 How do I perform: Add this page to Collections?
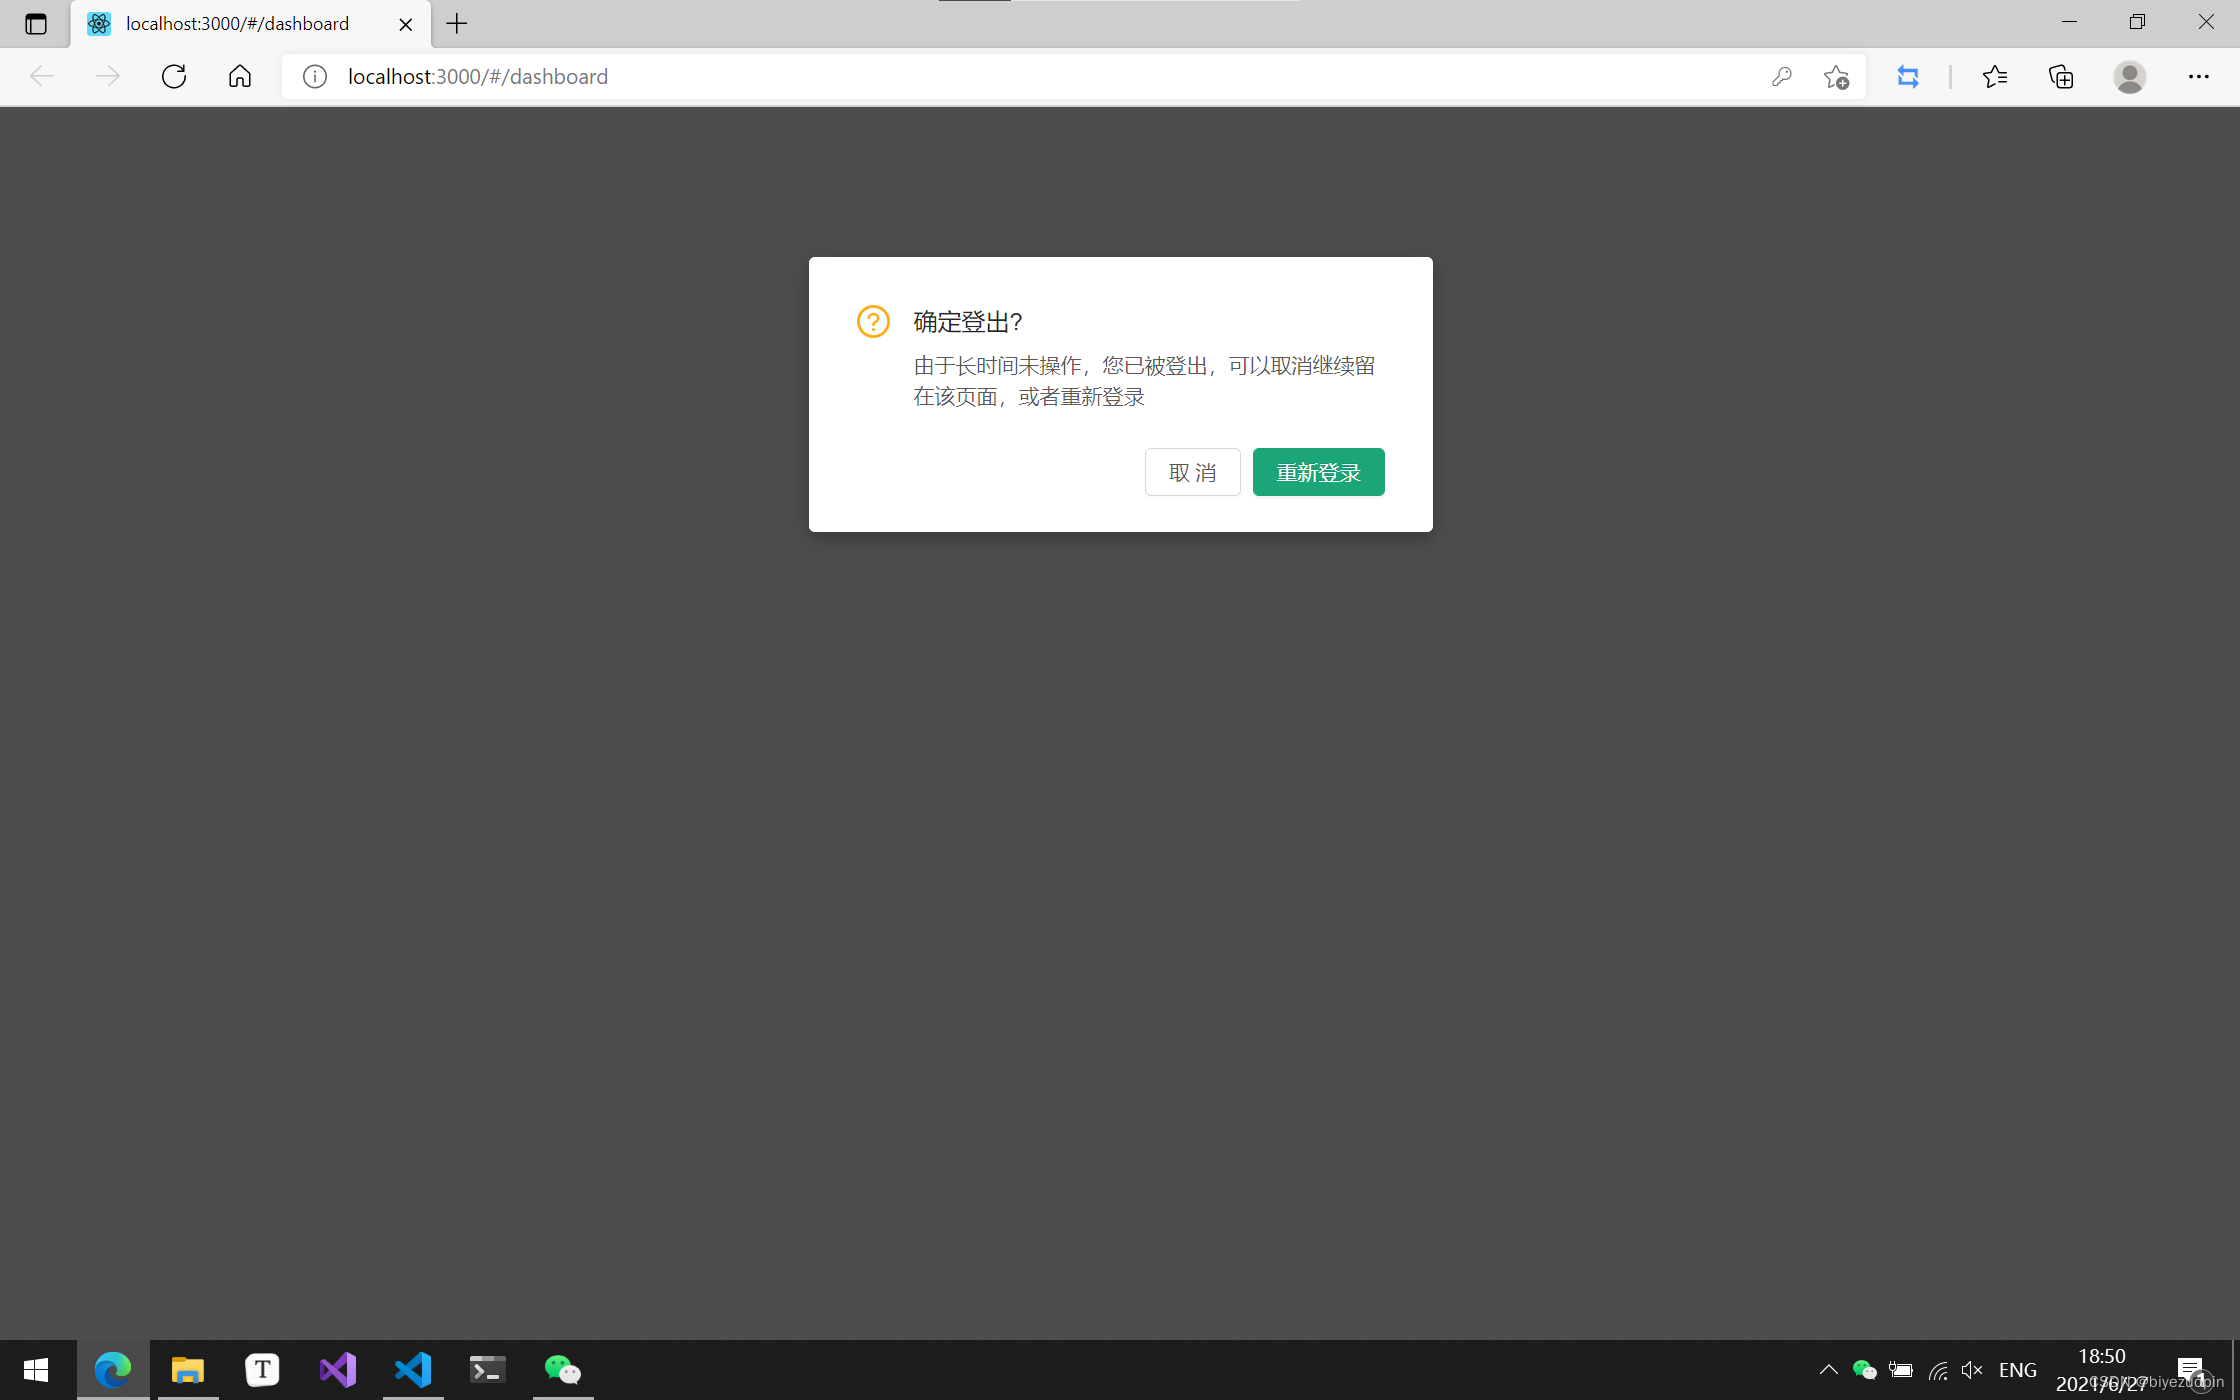click(x=2060, y=76)
